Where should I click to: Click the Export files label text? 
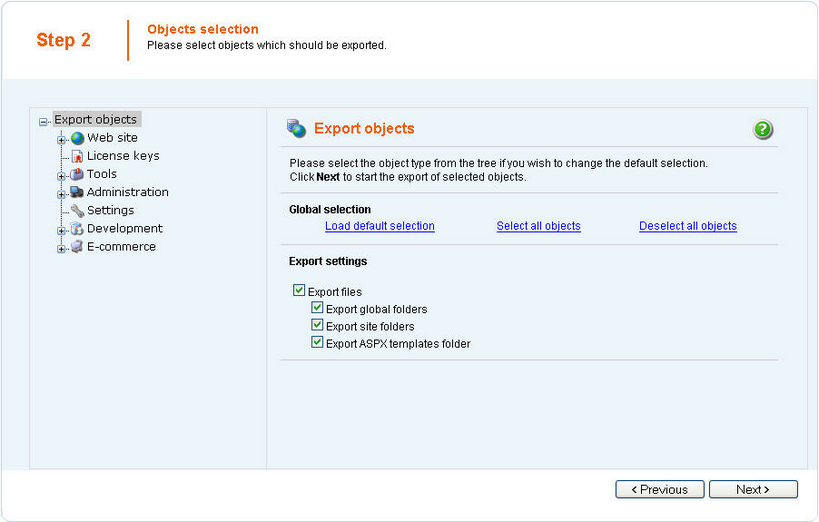coord(335,292)
